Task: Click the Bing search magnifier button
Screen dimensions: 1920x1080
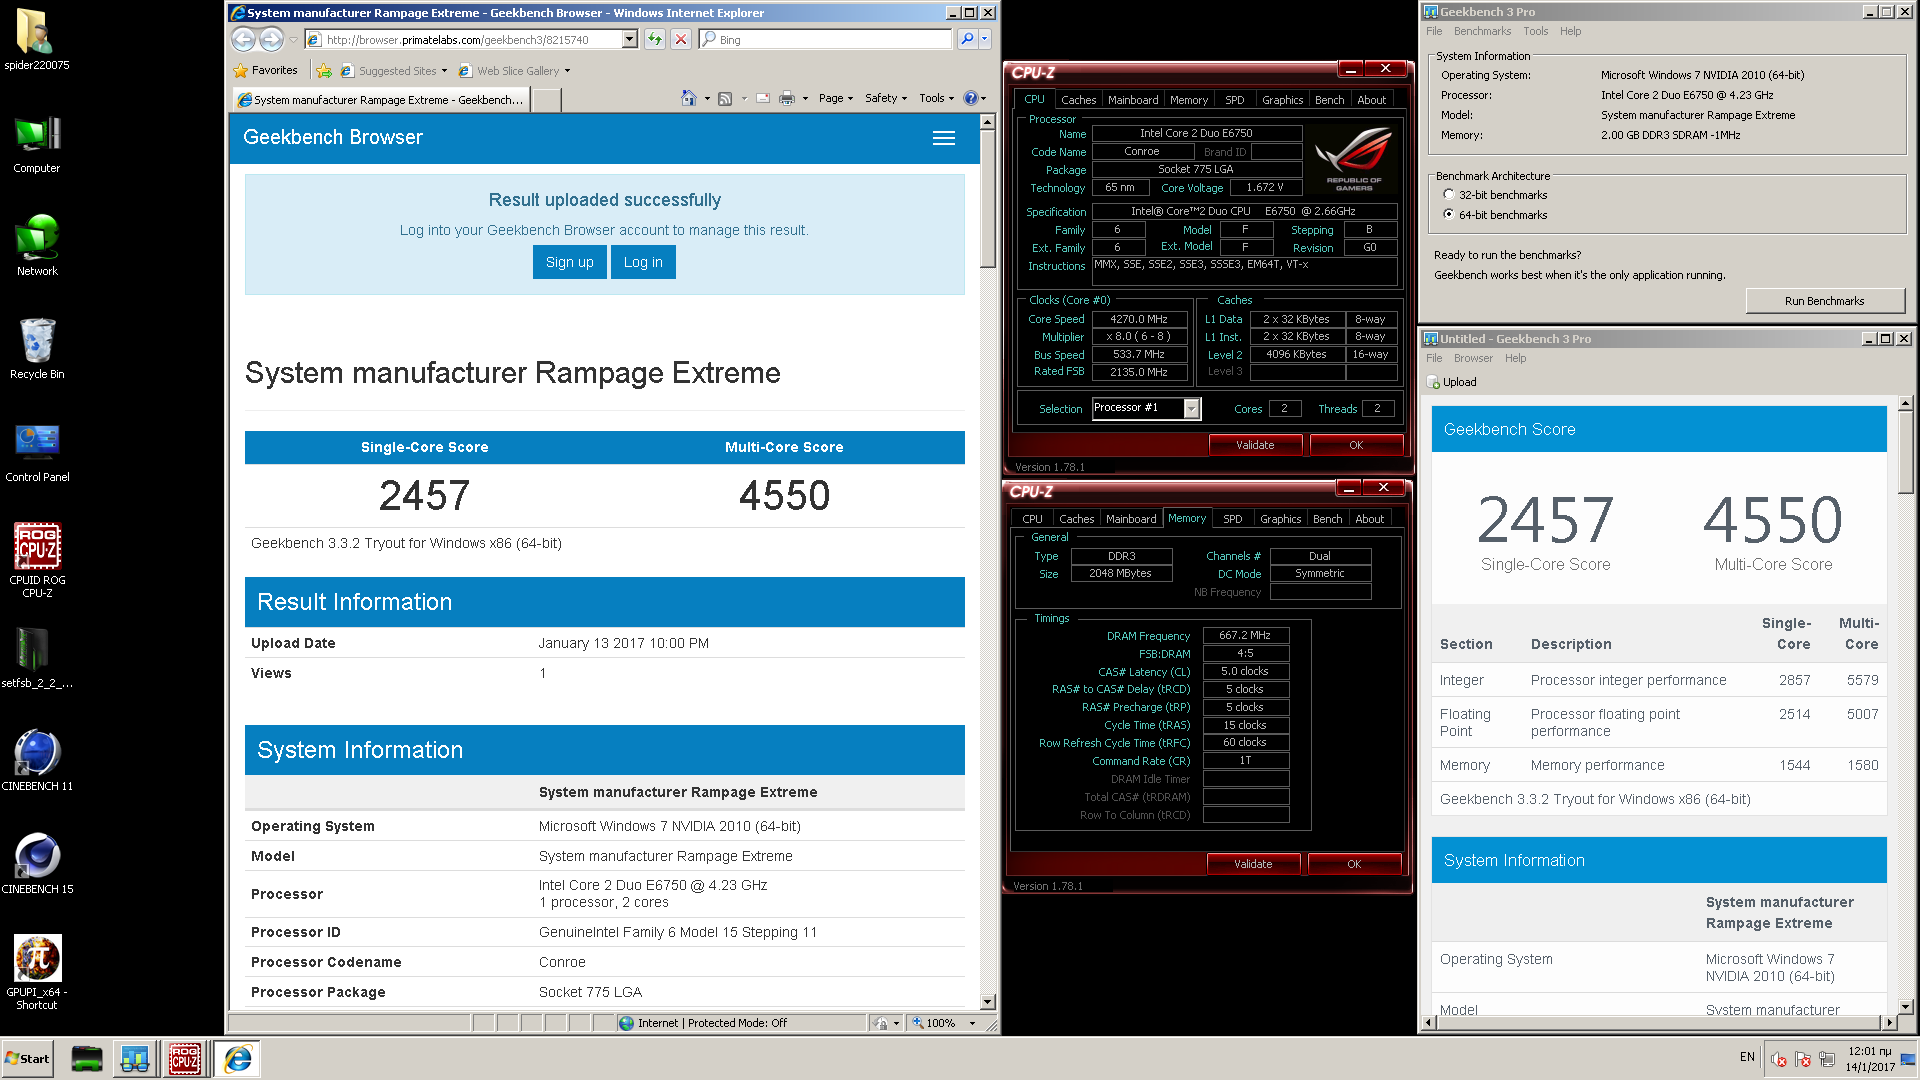Action: click(967, 39)
